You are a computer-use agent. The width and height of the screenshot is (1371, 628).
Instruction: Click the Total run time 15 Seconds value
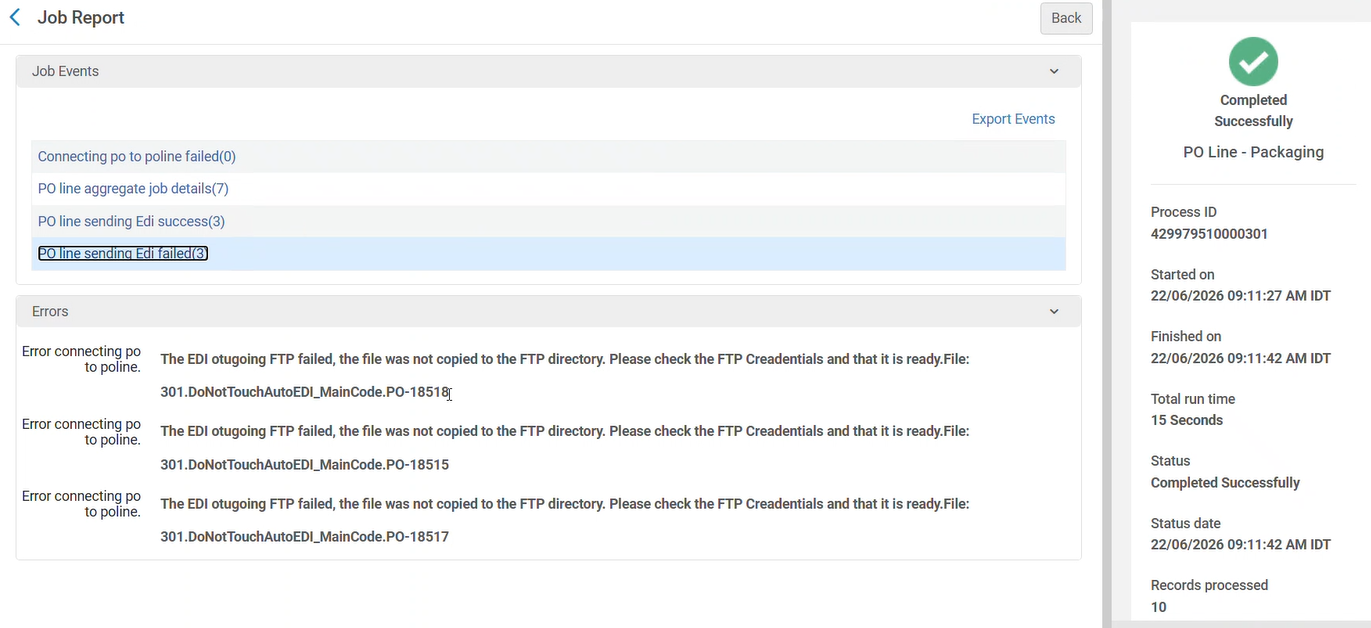1187,420
